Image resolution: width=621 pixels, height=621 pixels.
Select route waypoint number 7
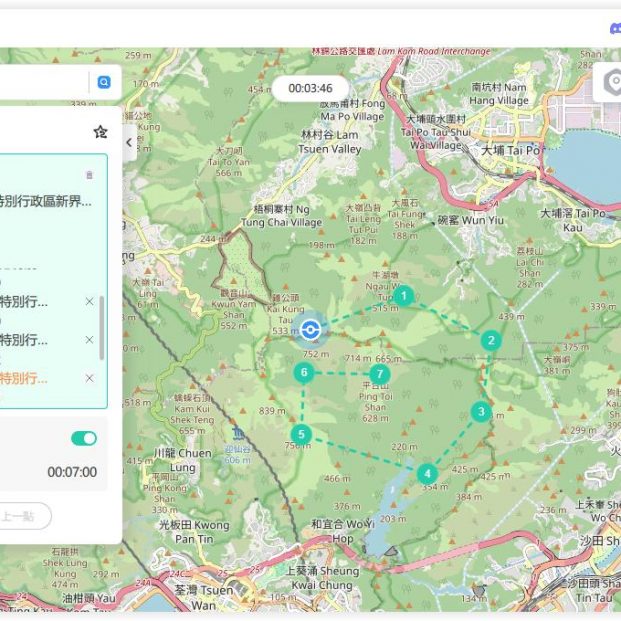pos(379,374)
